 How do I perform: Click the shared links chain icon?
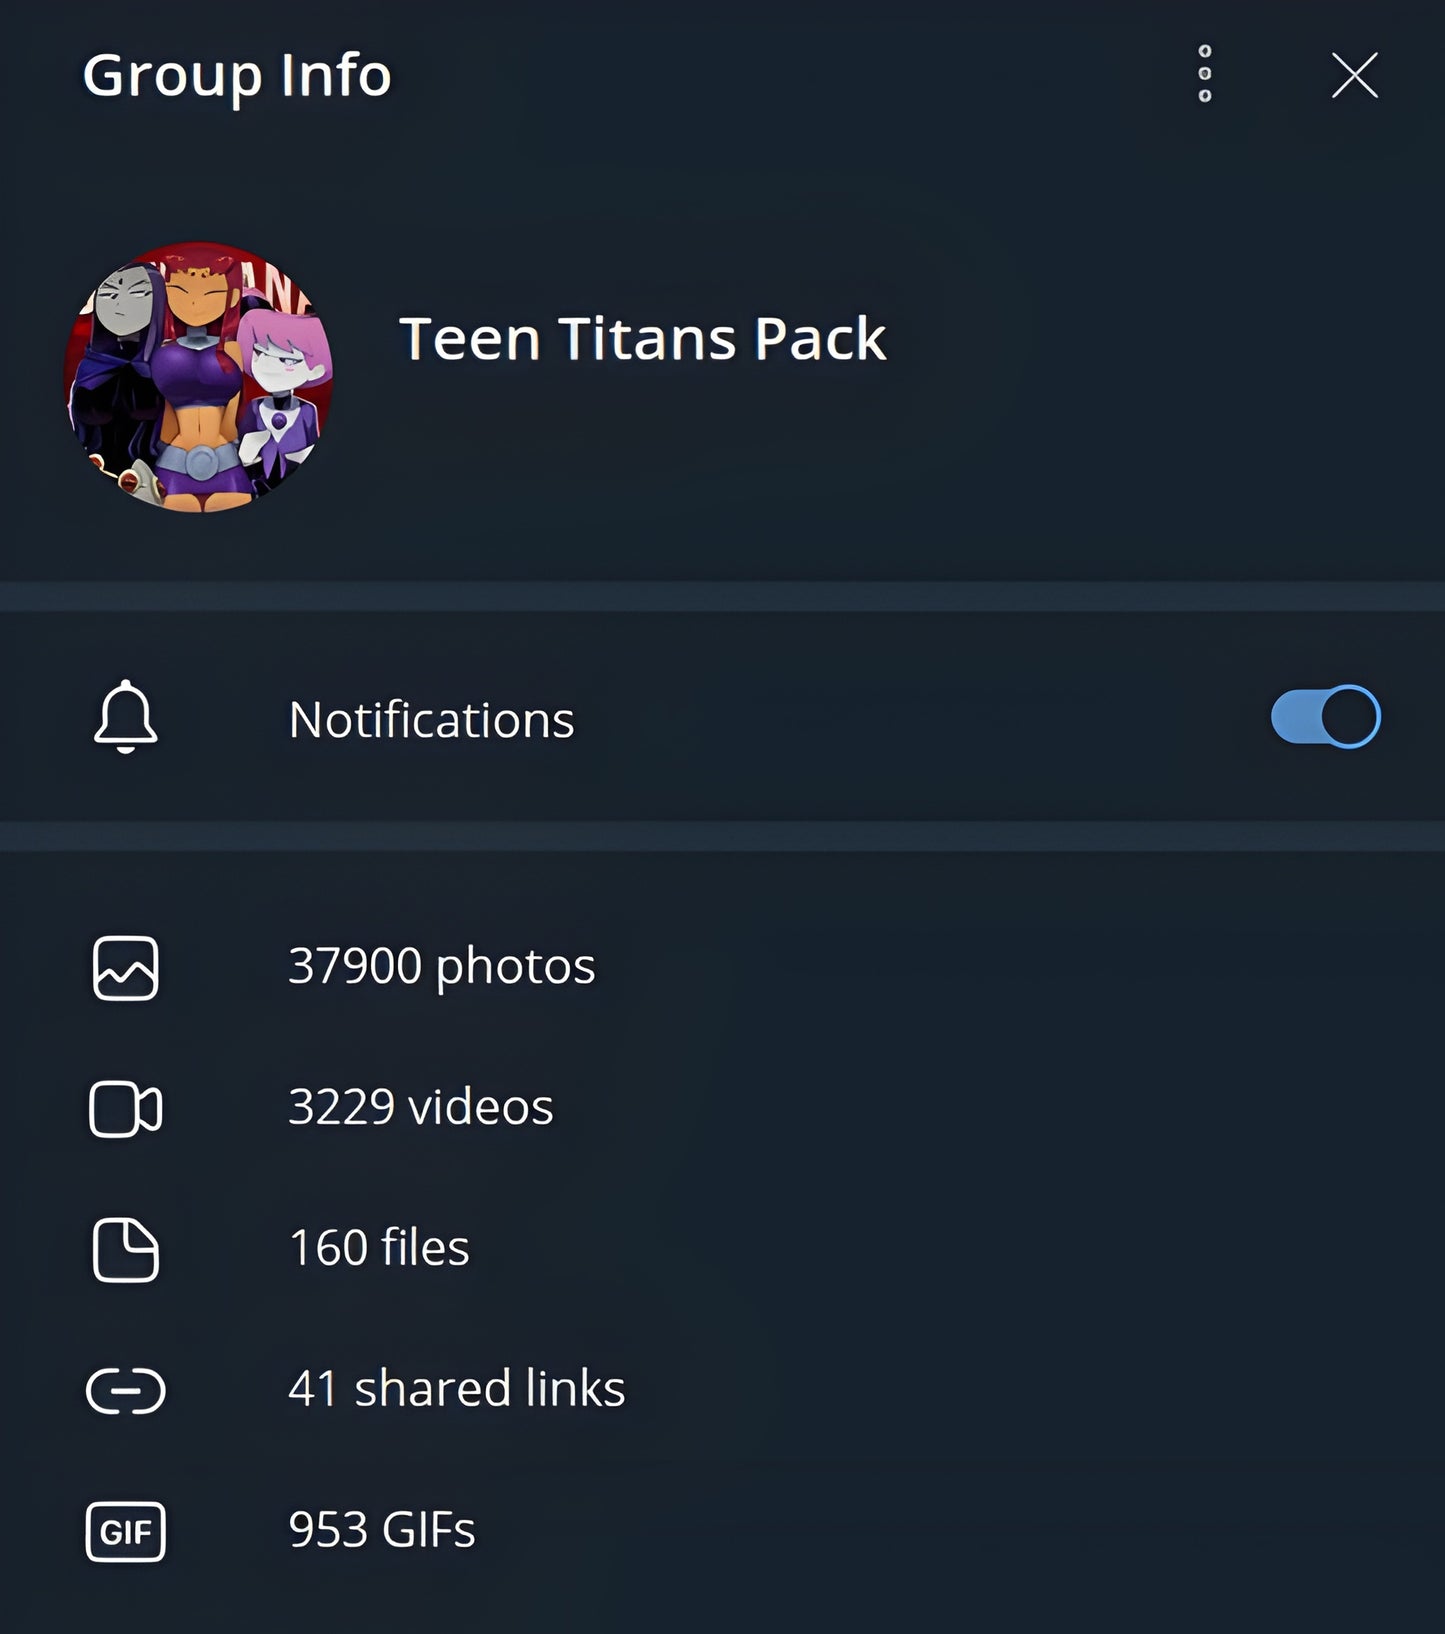(x=126, y=1391)
